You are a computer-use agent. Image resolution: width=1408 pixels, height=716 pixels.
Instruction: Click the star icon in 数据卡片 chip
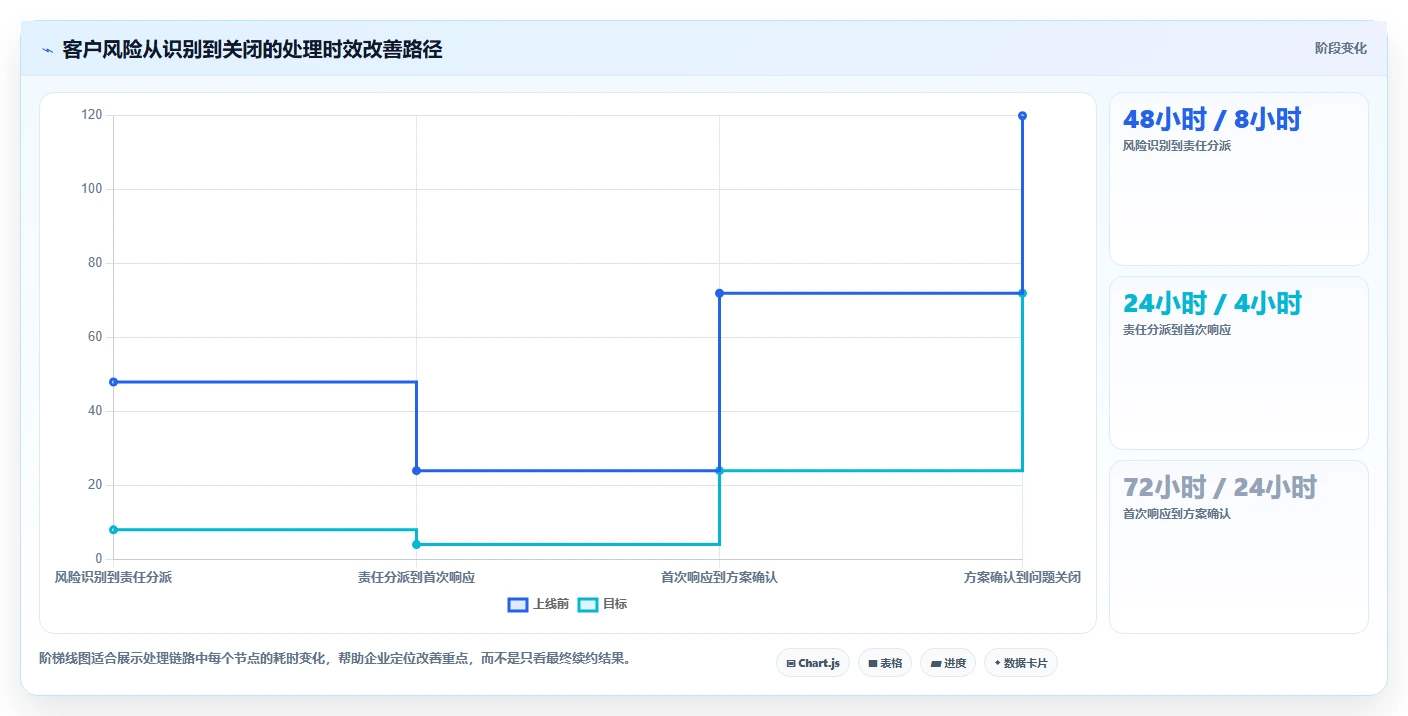click(997, 663)
